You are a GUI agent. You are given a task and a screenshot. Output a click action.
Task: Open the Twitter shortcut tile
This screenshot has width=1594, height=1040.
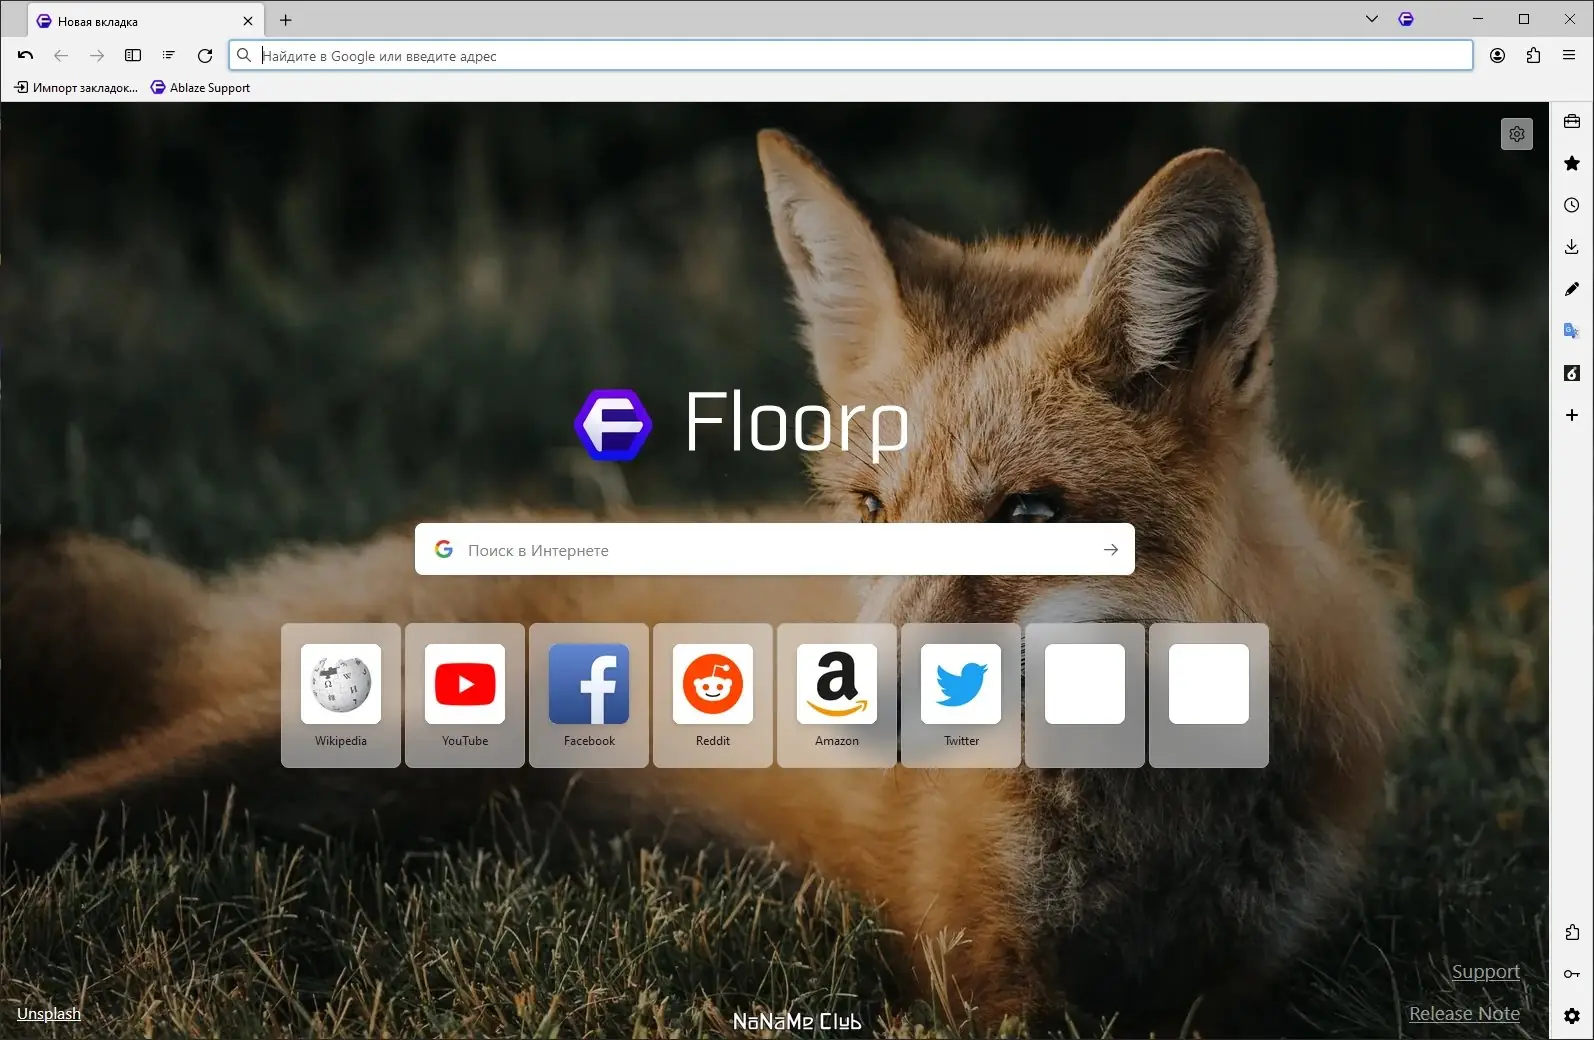[961, 696]
